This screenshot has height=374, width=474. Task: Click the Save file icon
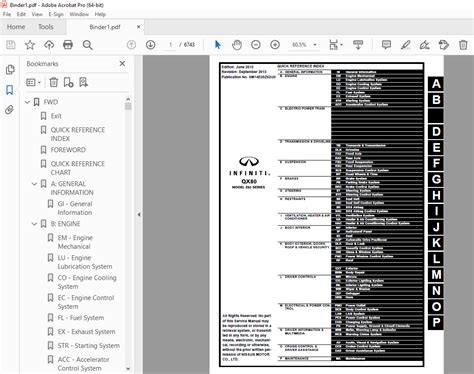coord(11,45)
